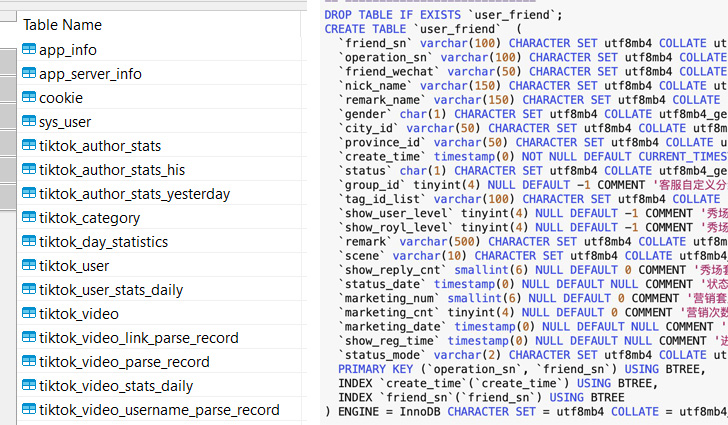Image resolution: width=728 pixels, height=425 pixels.
Task: Select the tiktok_author_stats_yesterday table name
Action: 134,194
